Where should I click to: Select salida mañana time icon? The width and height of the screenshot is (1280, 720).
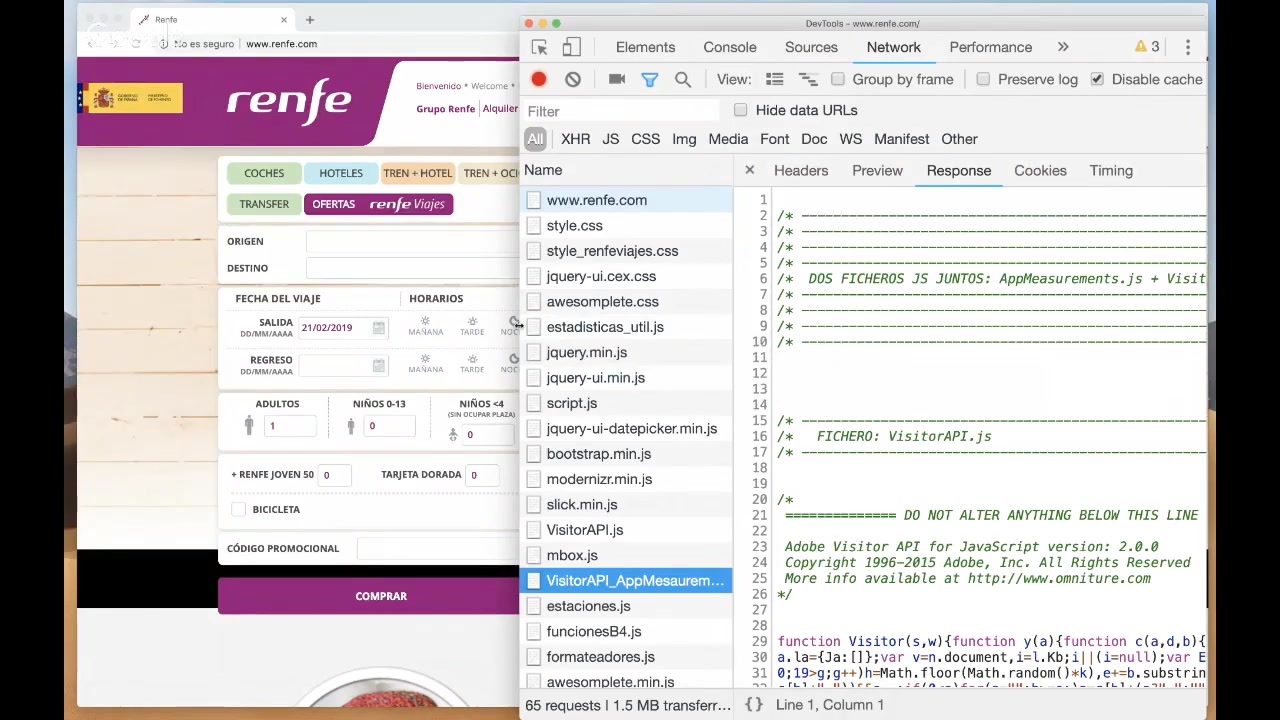tap(425, 326)
